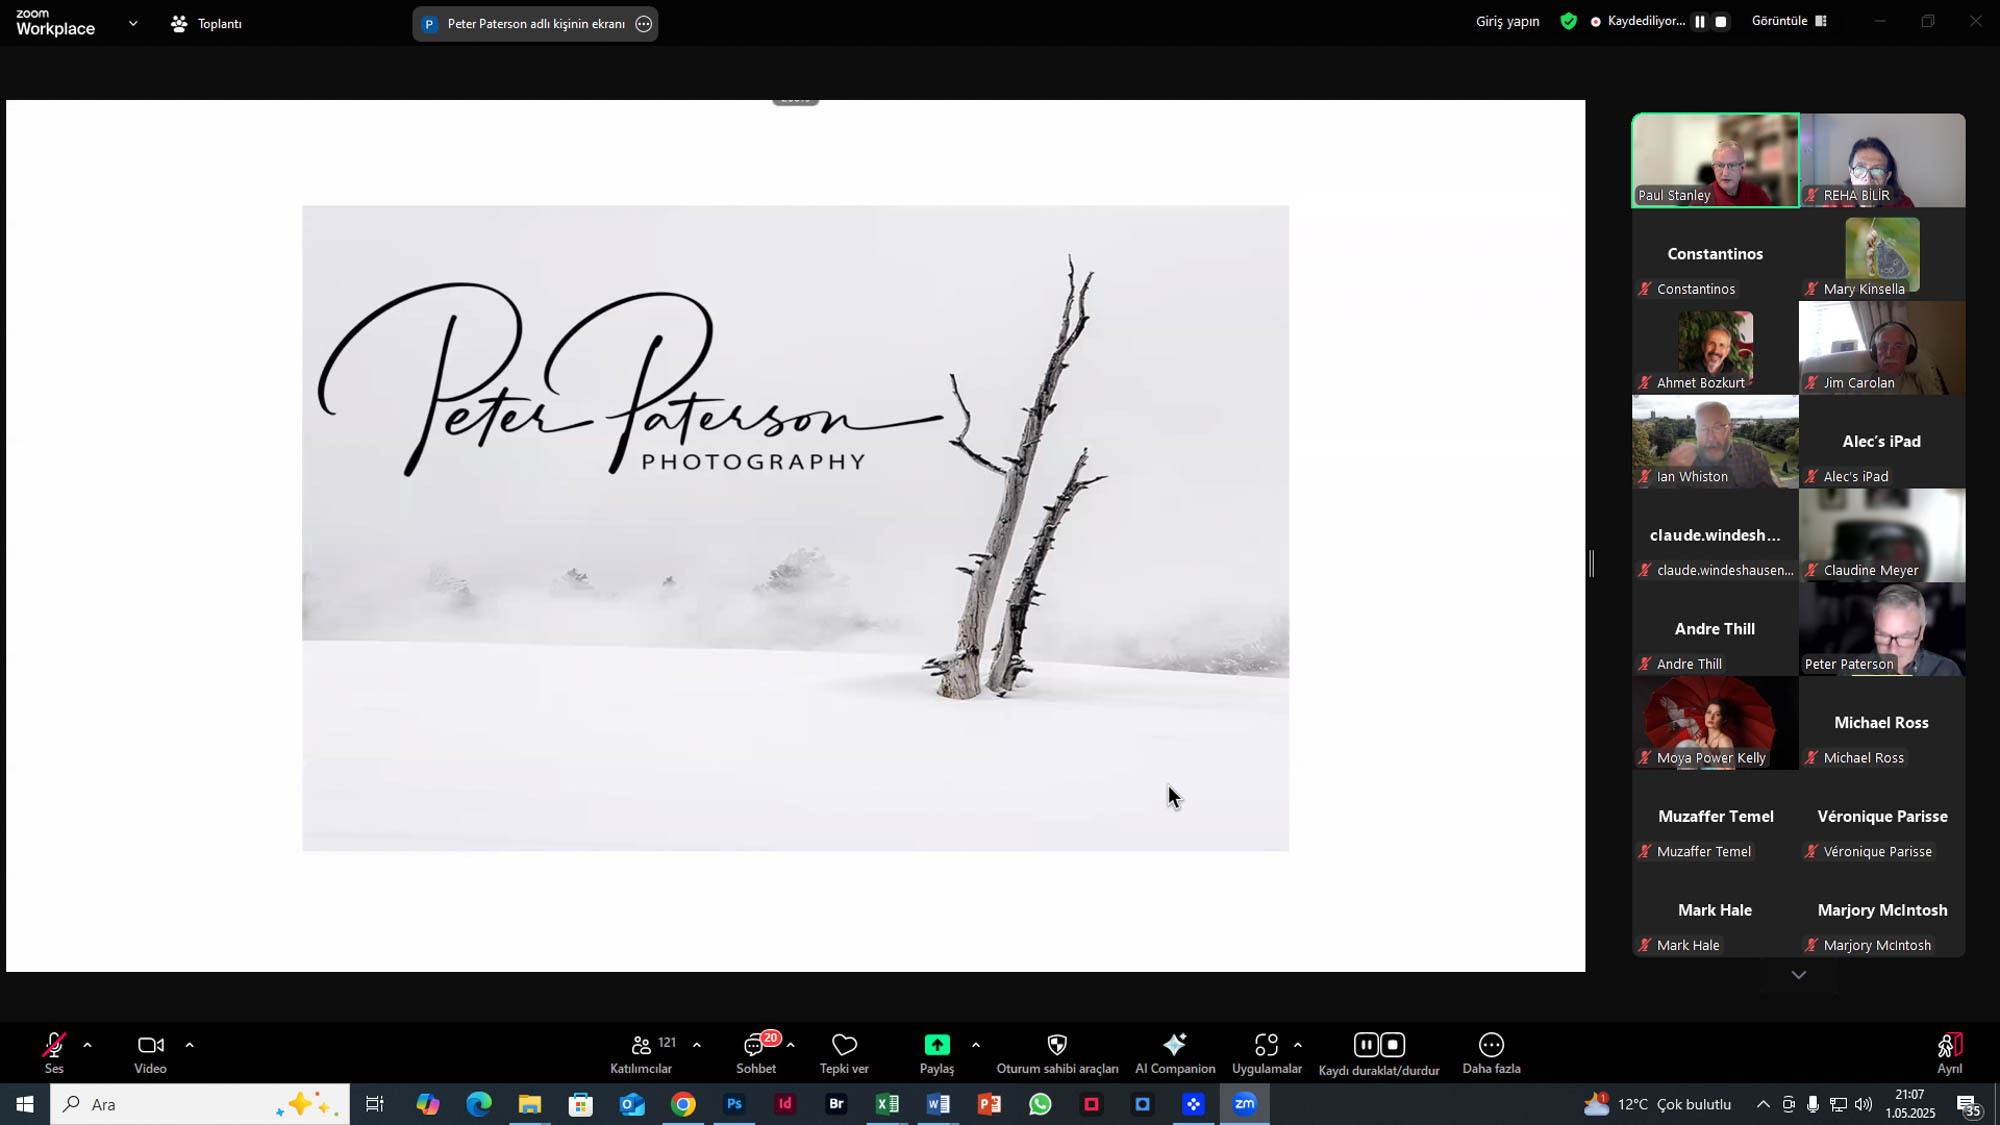This screenshot has width=2000, height=1125.
Task: Open Daha fazla more options
Action: (x=1491, y=1053)
